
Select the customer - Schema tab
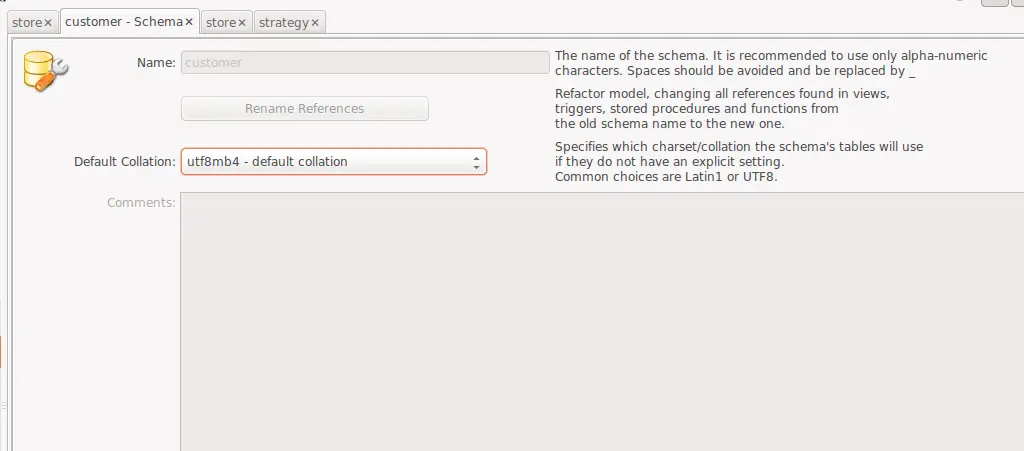123,21
